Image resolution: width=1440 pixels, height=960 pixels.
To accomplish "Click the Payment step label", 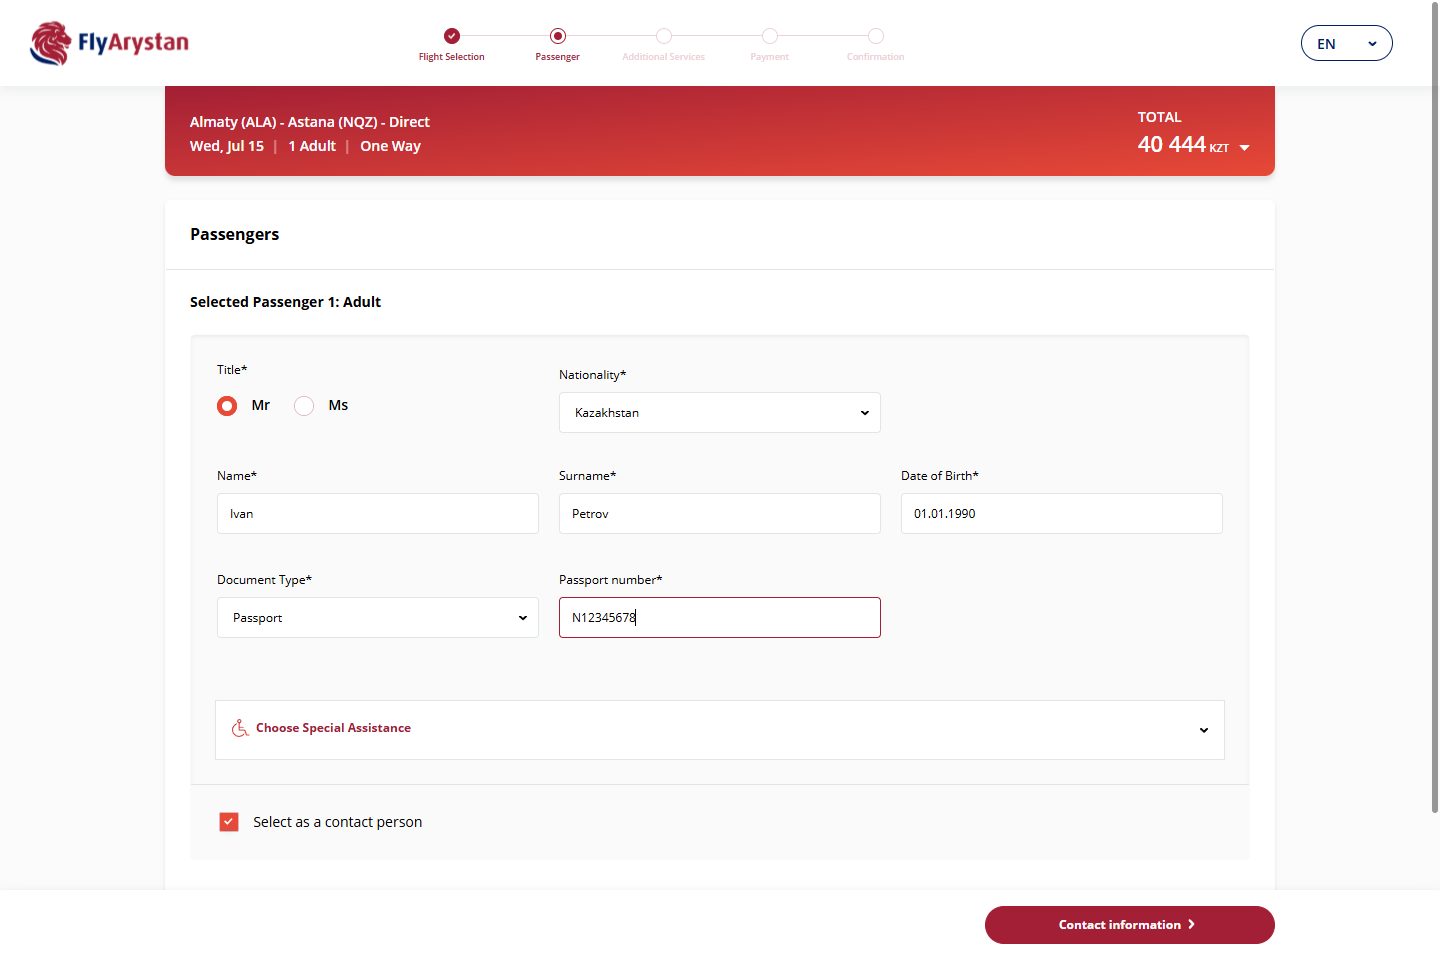I will tap(770, 57).
